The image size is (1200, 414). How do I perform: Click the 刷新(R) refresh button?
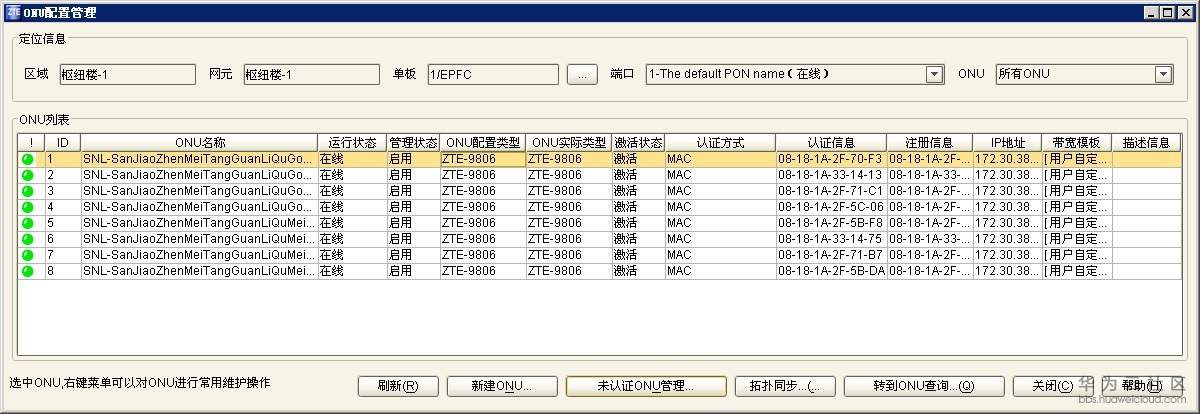(397, 386)
